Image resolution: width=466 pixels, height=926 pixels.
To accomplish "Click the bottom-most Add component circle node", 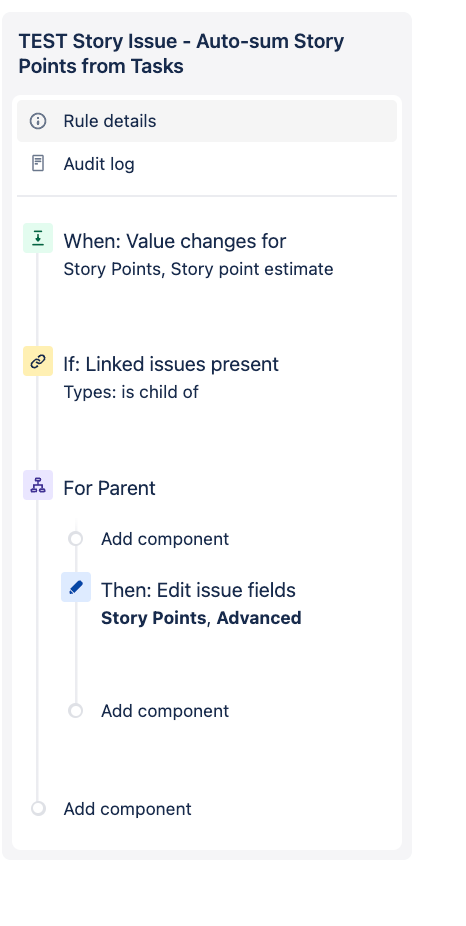I will 38,808.
